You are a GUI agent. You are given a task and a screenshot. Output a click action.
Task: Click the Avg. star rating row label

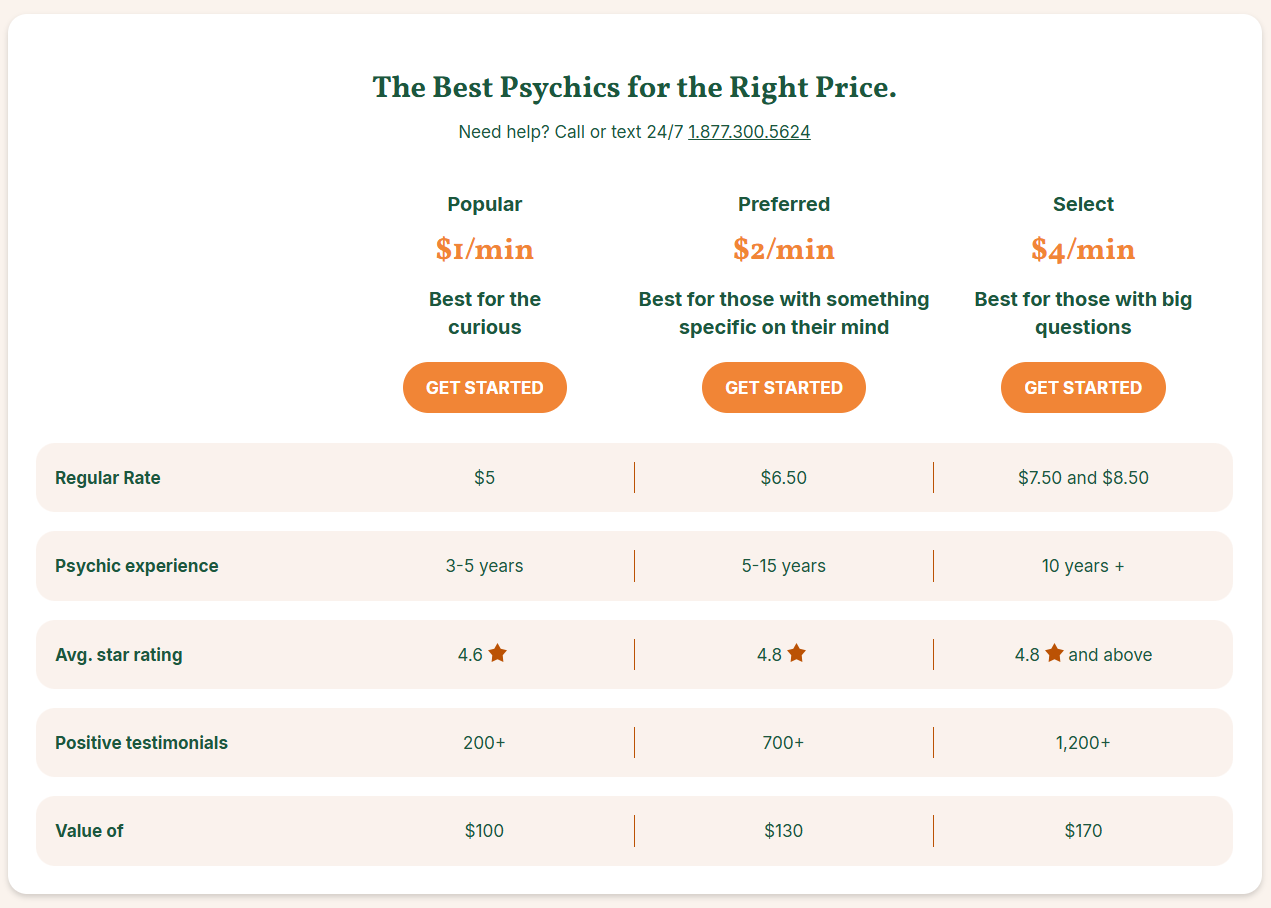tap(119, 655)
